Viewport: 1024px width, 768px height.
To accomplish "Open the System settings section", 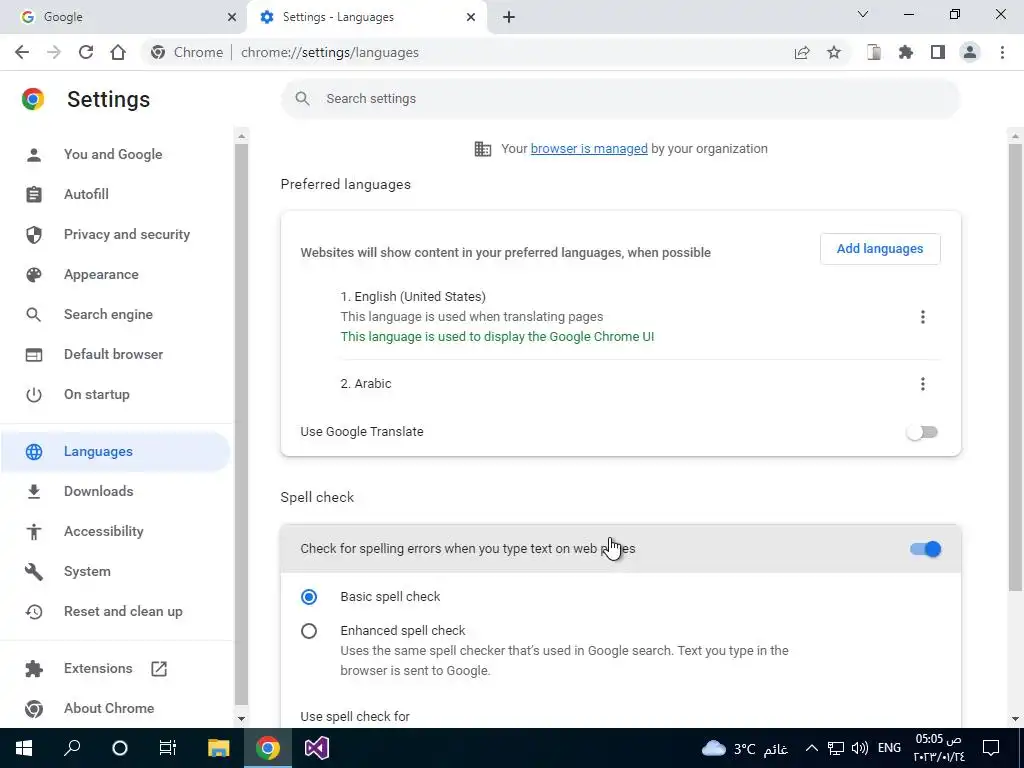I will [x=87, y=571].
